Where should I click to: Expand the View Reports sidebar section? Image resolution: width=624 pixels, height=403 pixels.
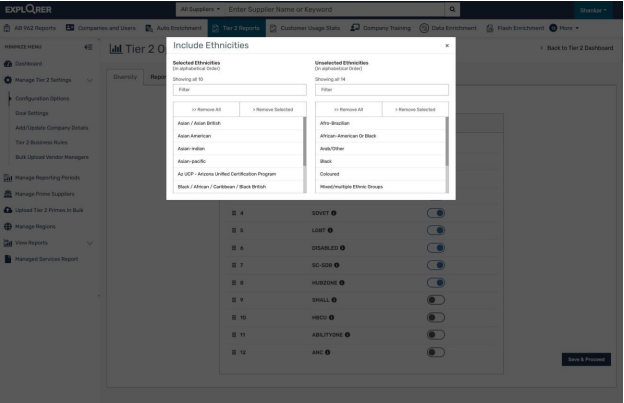[x=50, y=243]
